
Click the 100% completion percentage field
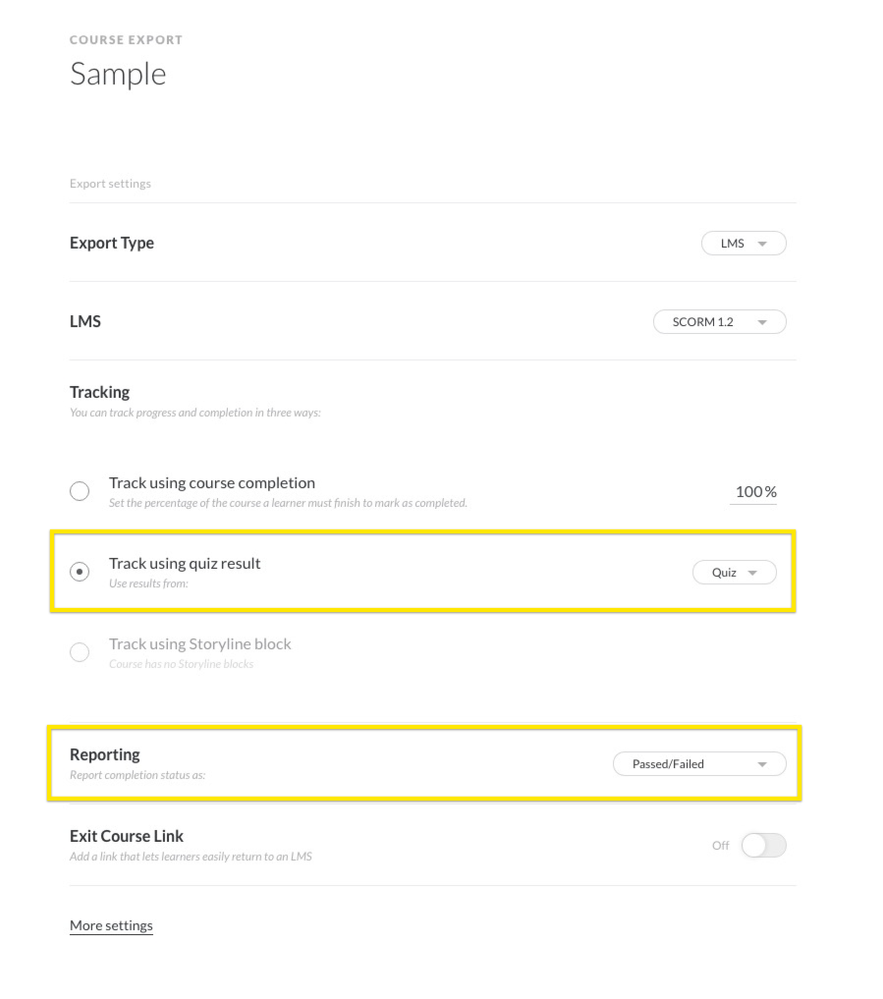point(755,492)
